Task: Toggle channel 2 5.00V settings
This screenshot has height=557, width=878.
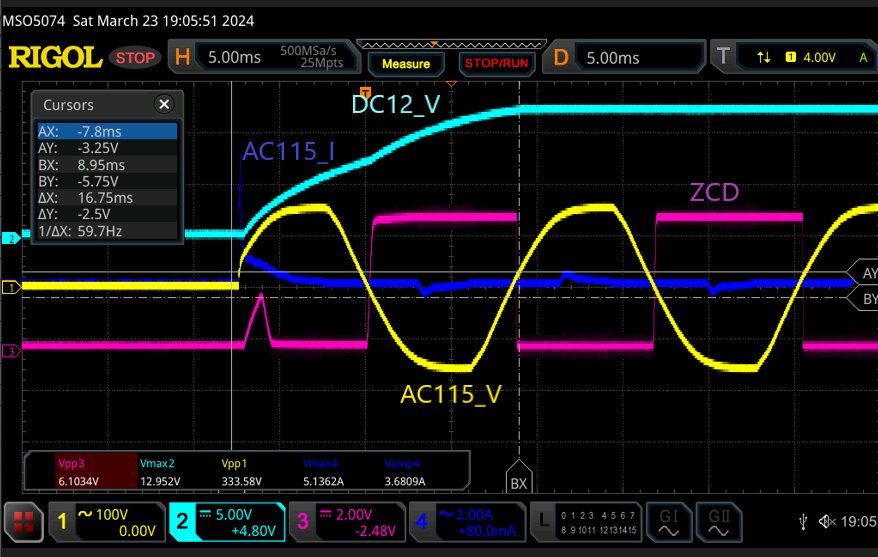Action: 227,522
